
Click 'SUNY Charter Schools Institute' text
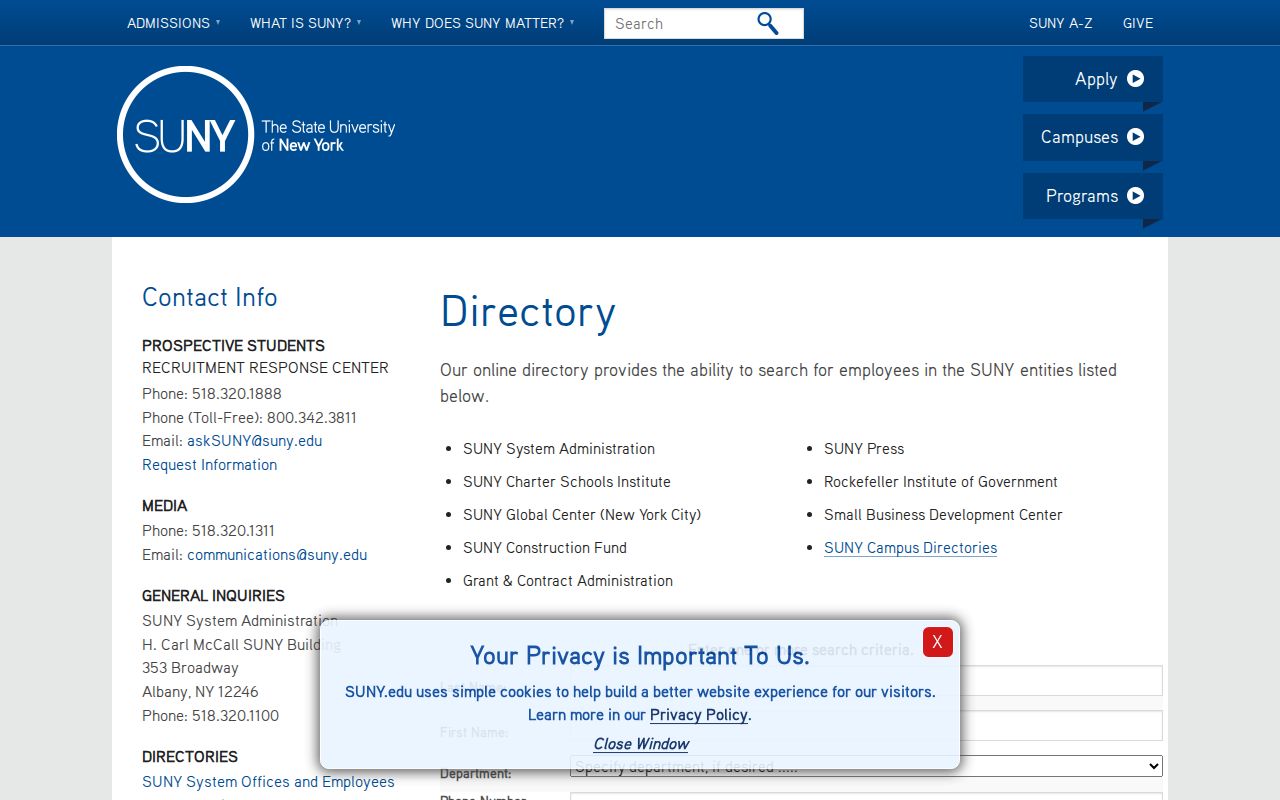coord(567,482)
